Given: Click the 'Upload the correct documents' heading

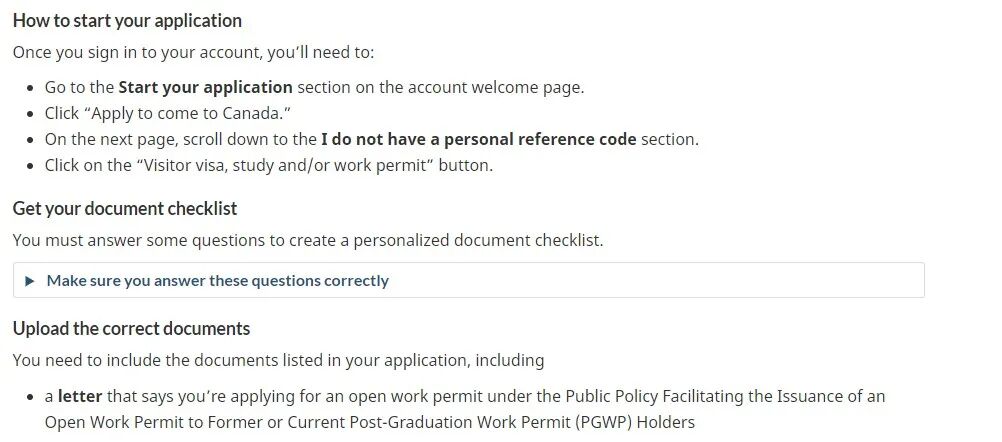Looking at the screenshot, I should tap(131, 328).
